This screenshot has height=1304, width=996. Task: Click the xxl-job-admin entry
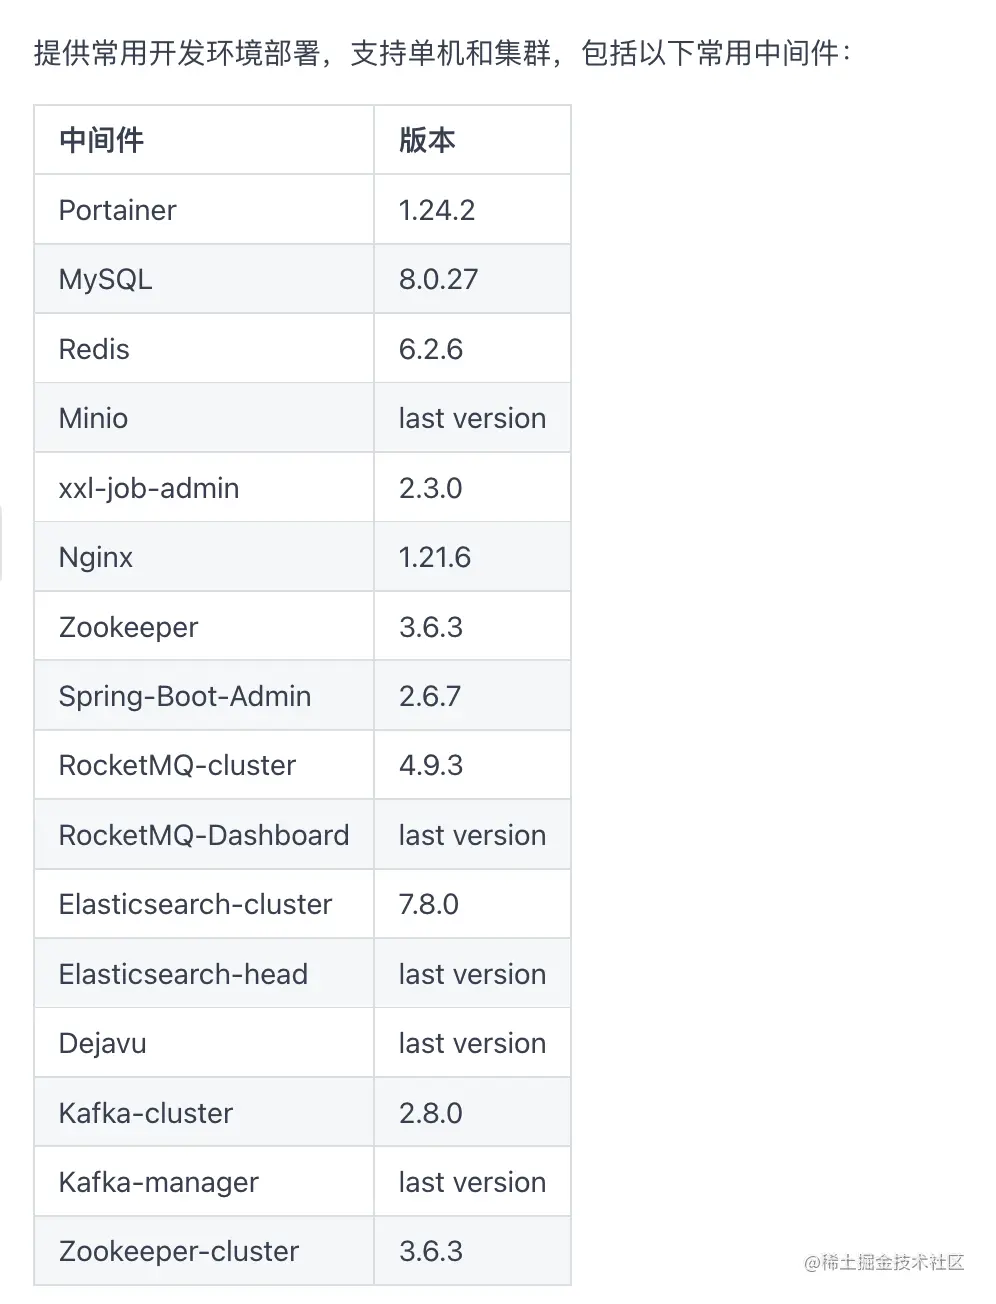pos(149,488)
